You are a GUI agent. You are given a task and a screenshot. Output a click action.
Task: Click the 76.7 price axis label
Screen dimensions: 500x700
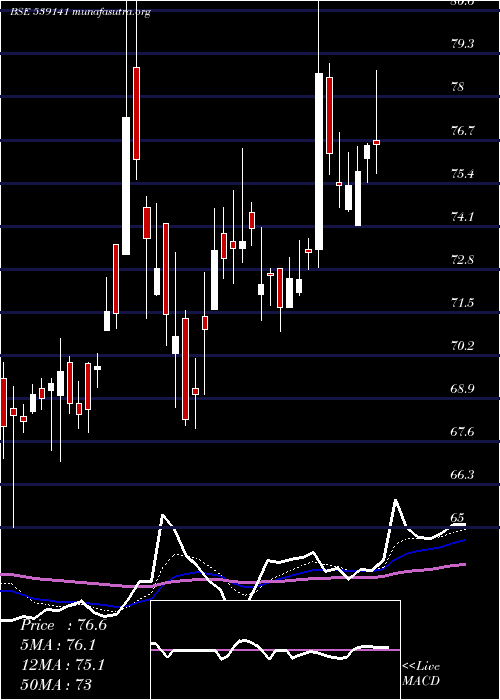(x=462, y=130)
